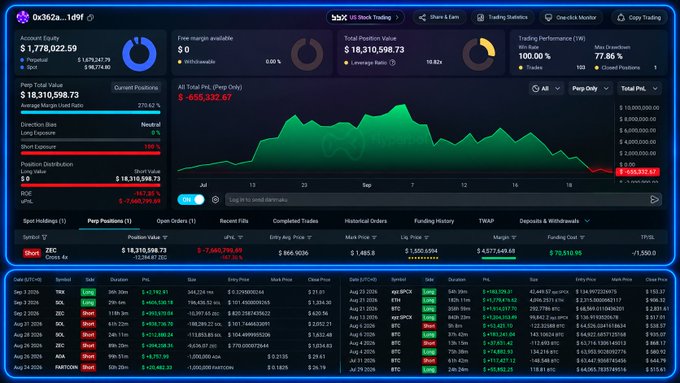Screen dimensions: 680x383
Task: Open the Recent Fills tab
Action: click(x=234, y=221)
